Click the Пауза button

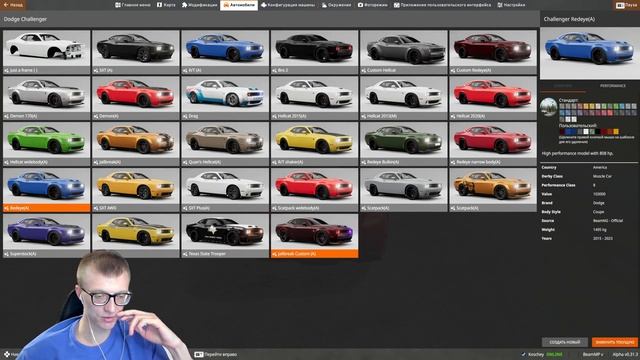627,5
